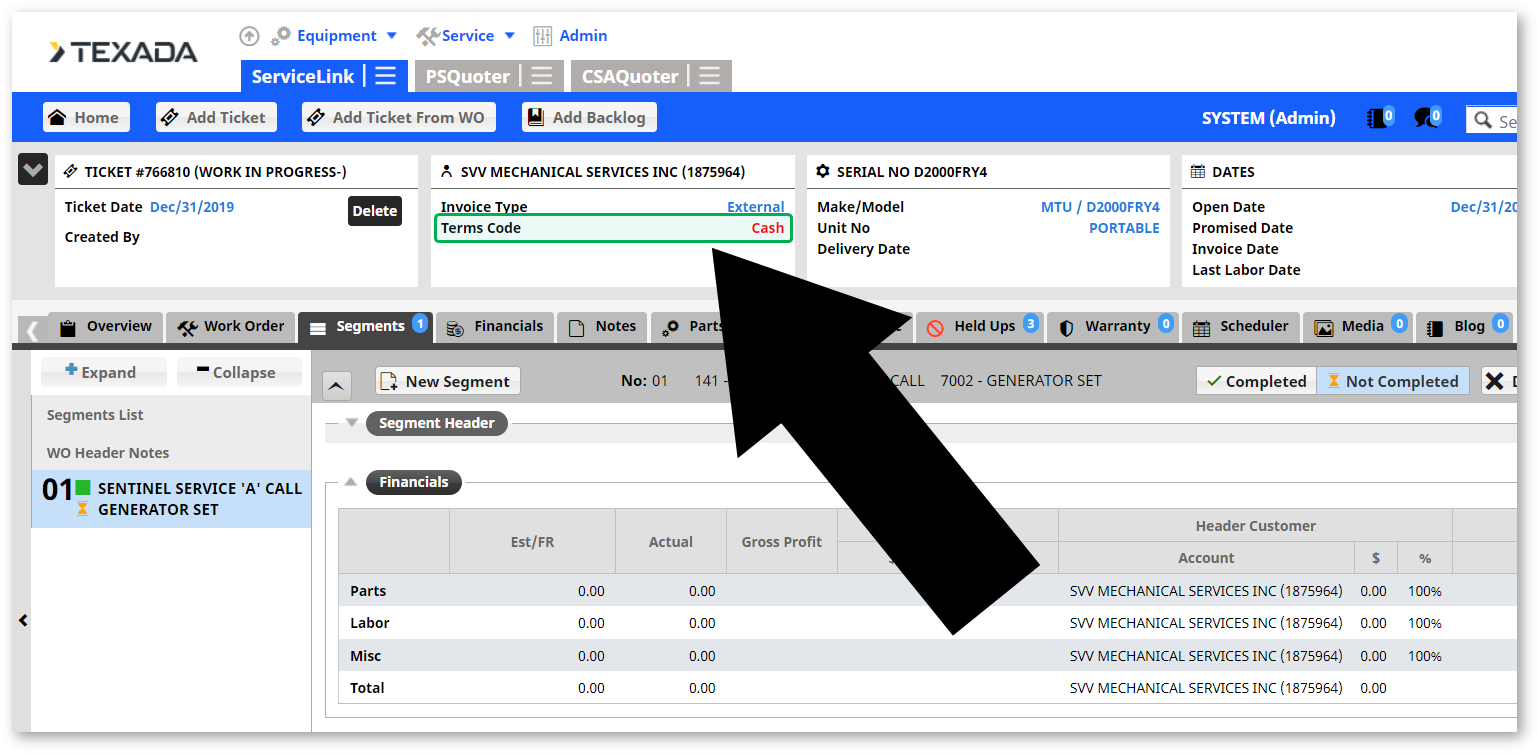Open the Warranty tab
This screenshot has height=753, width=1538.
point(1113,327)
